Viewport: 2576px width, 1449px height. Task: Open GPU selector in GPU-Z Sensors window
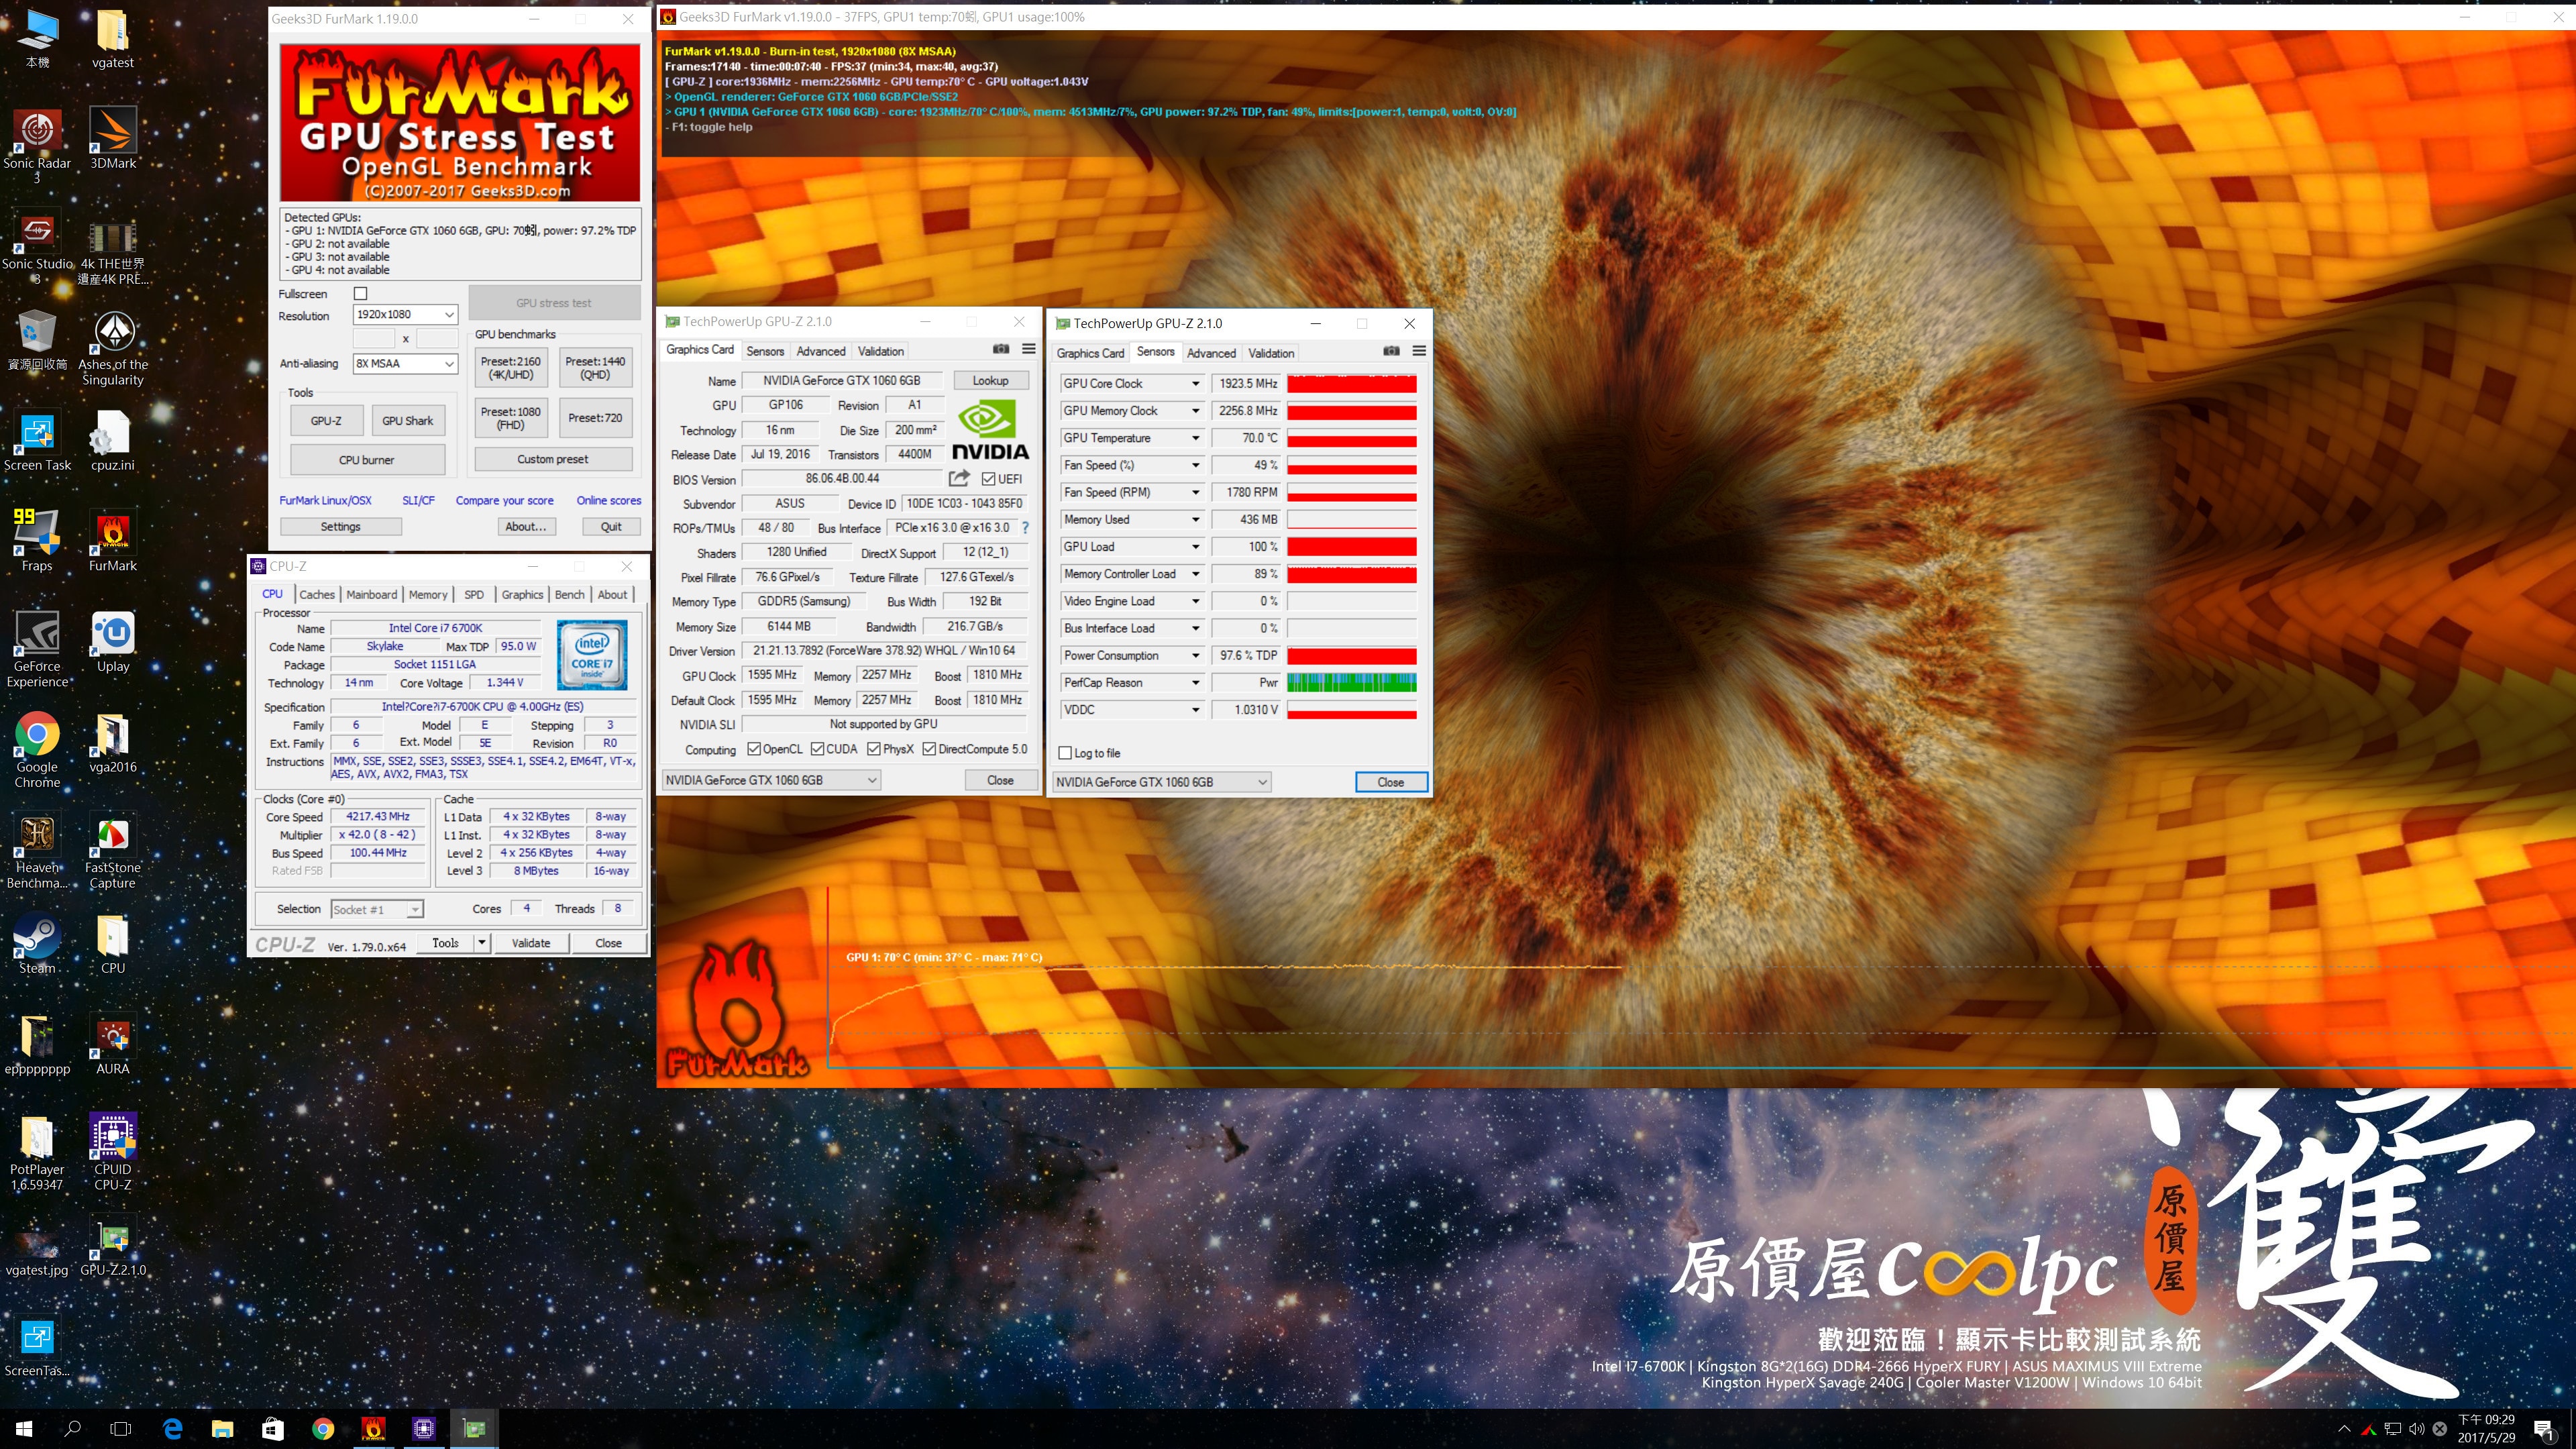1162,782
